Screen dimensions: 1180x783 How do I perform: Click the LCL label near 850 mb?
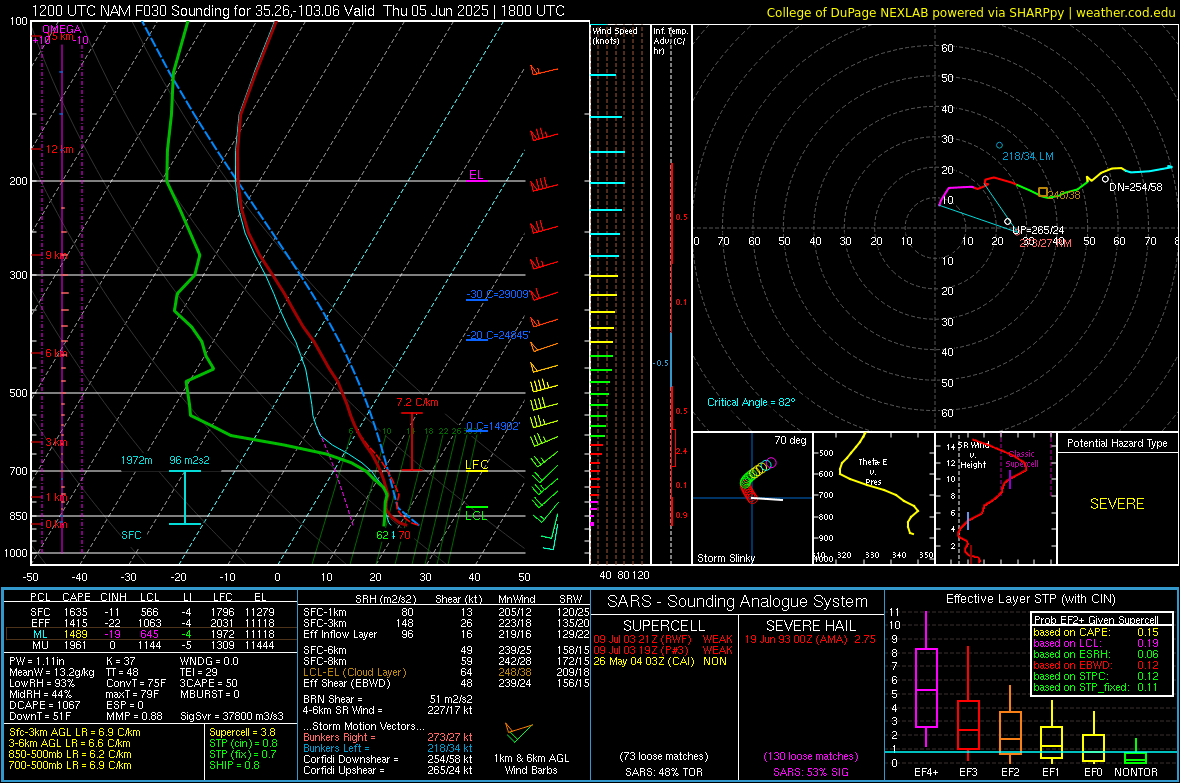(x=476, y=516)
